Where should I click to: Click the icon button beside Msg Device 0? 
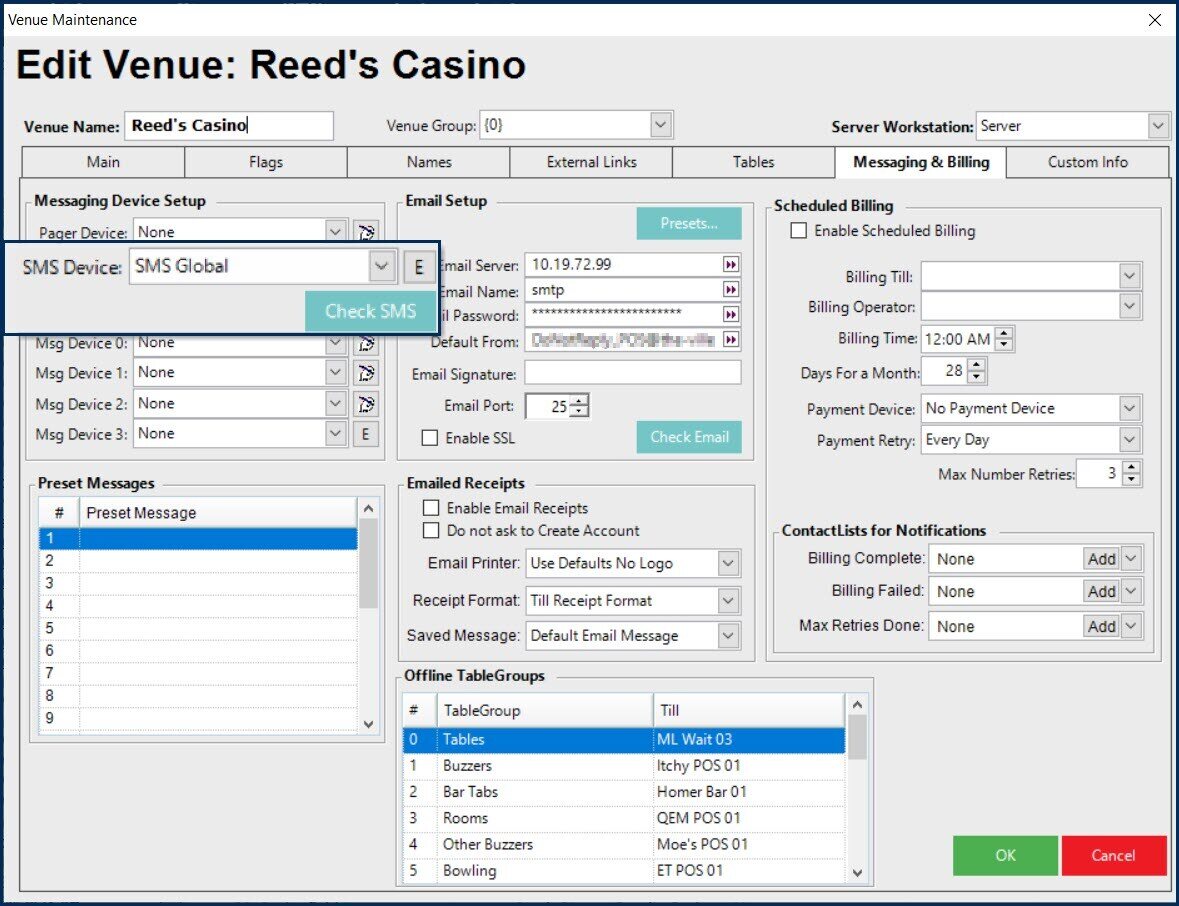(367, 343)
